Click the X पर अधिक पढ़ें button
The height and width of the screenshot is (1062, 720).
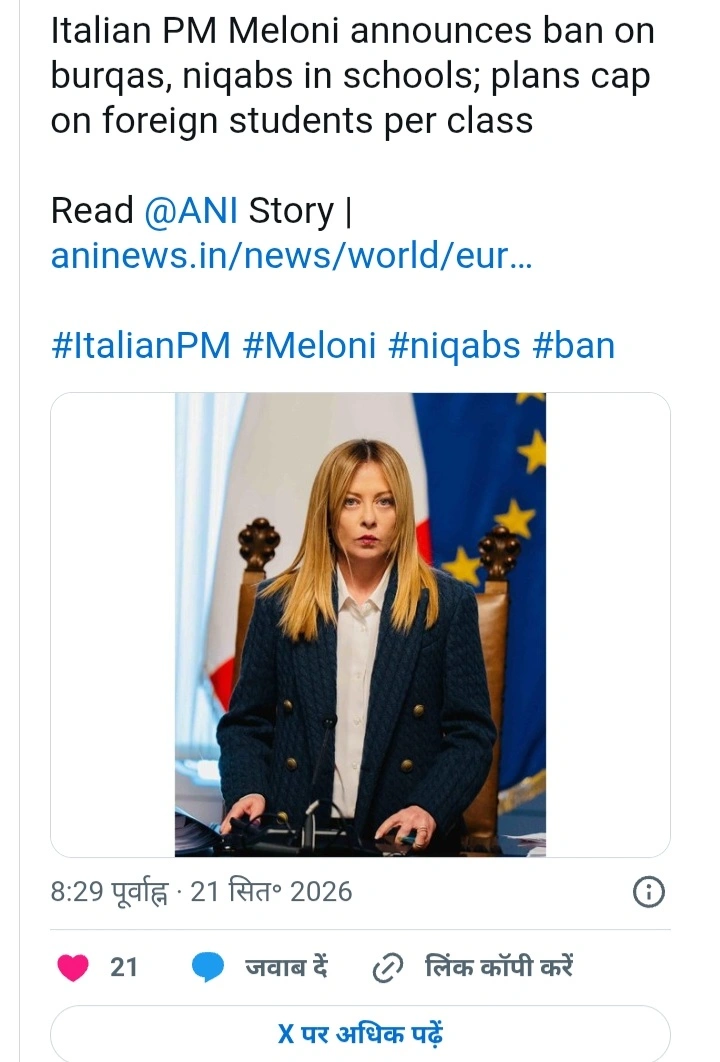tap(360, 1034)
